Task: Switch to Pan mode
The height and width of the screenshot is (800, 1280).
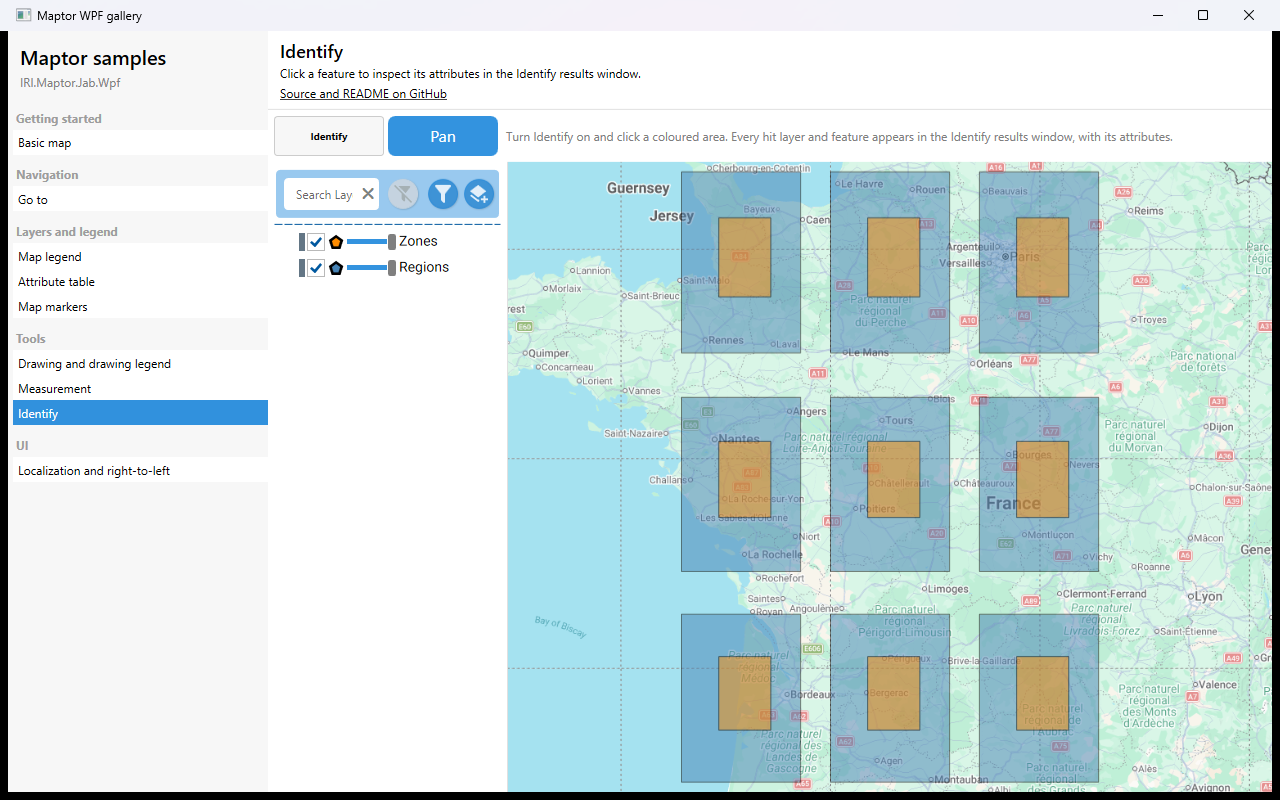Action: [443, 136]
